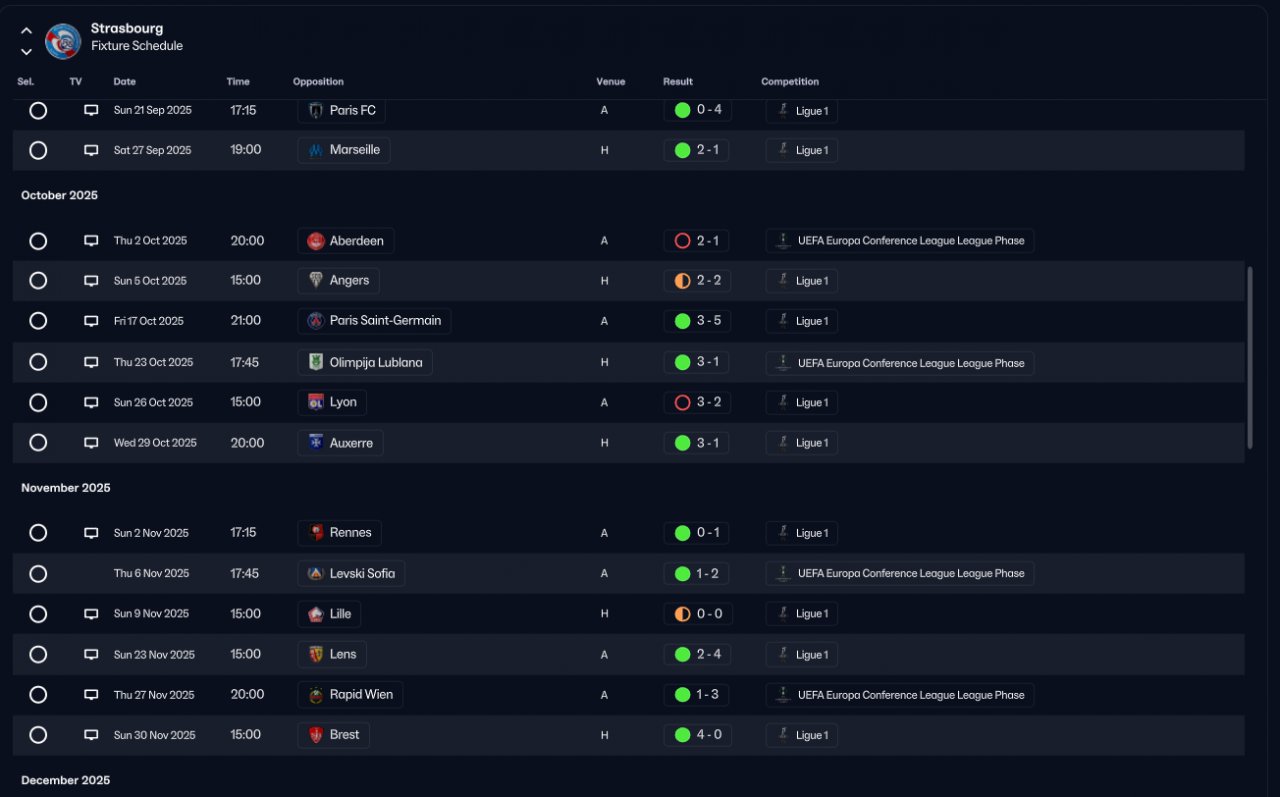Open the Marseille opposition button
The image size is (1280, 797).
[344, 150]
